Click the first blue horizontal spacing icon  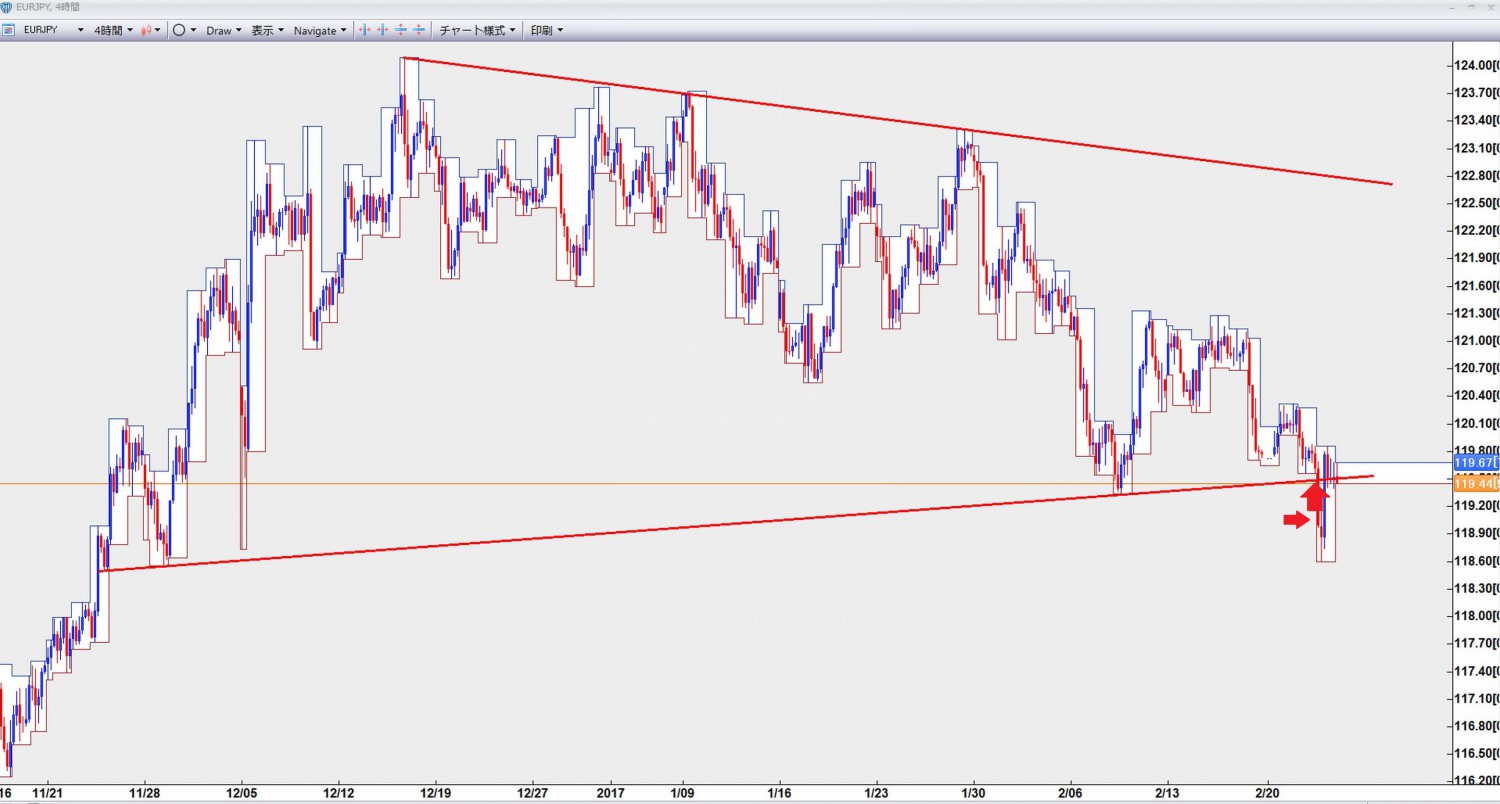(364, 30)
